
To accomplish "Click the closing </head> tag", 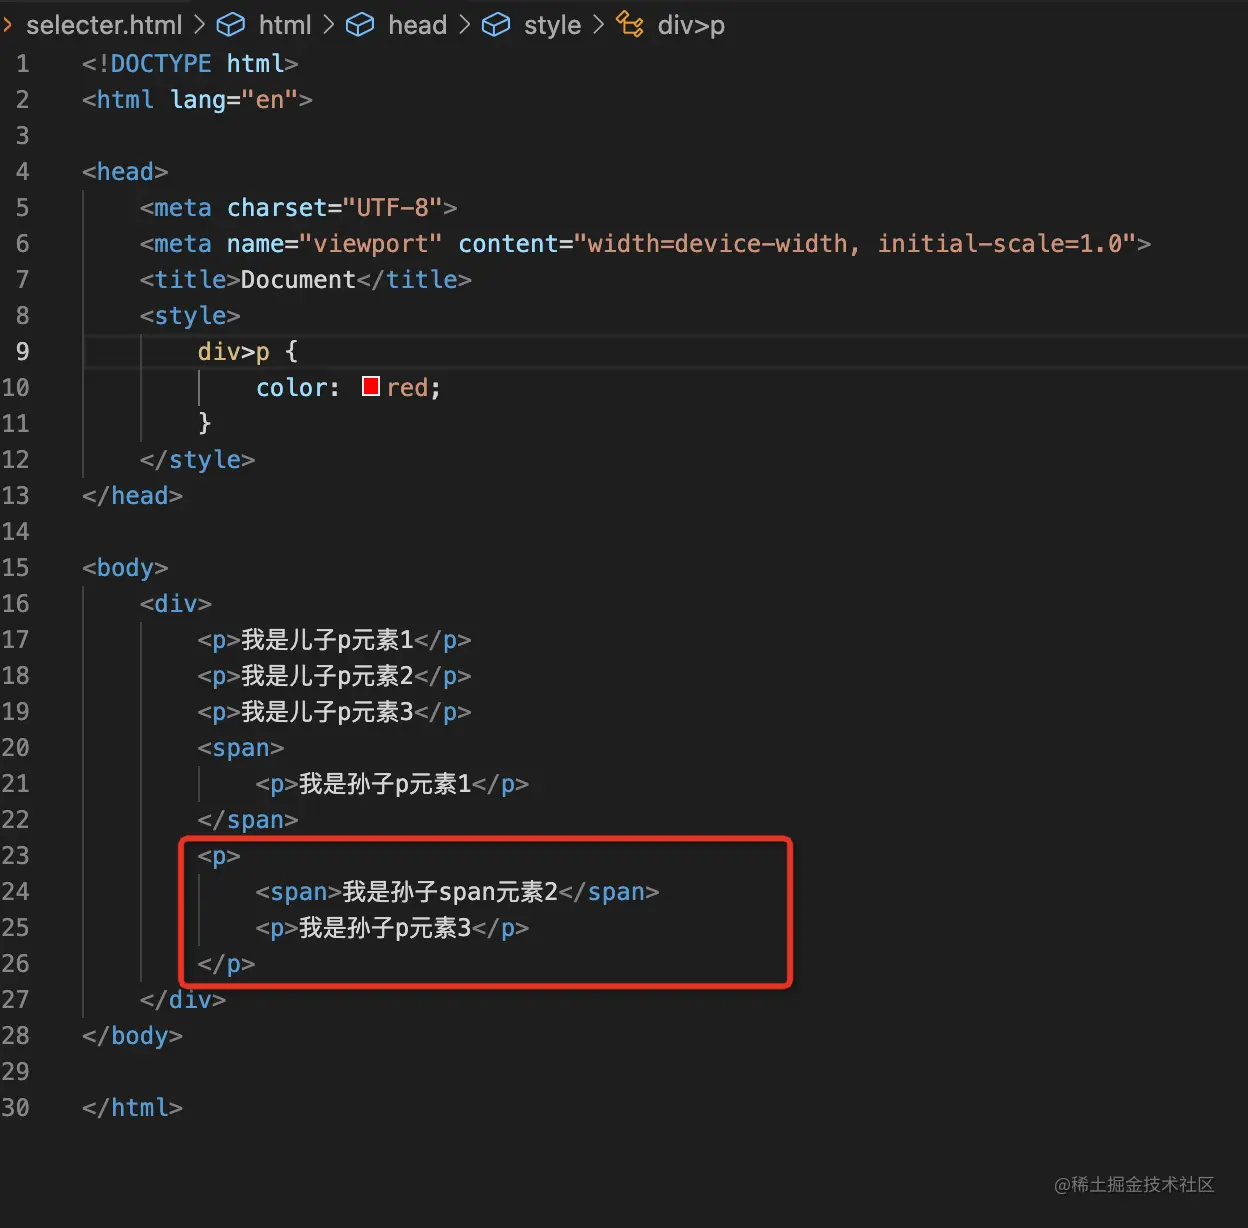I will [132, 496].
